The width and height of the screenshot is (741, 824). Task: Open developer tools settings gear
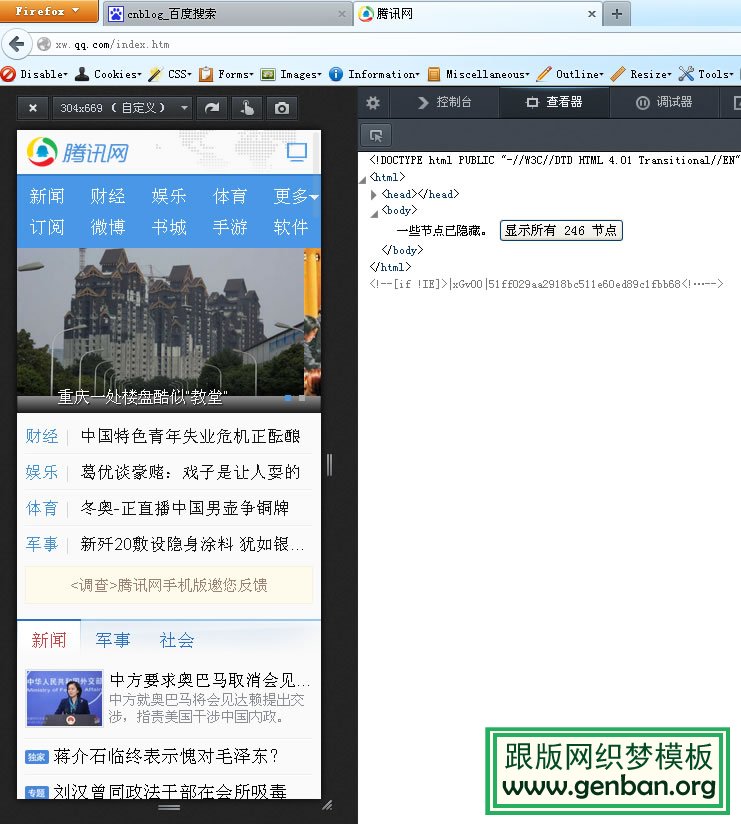(373, 102)
